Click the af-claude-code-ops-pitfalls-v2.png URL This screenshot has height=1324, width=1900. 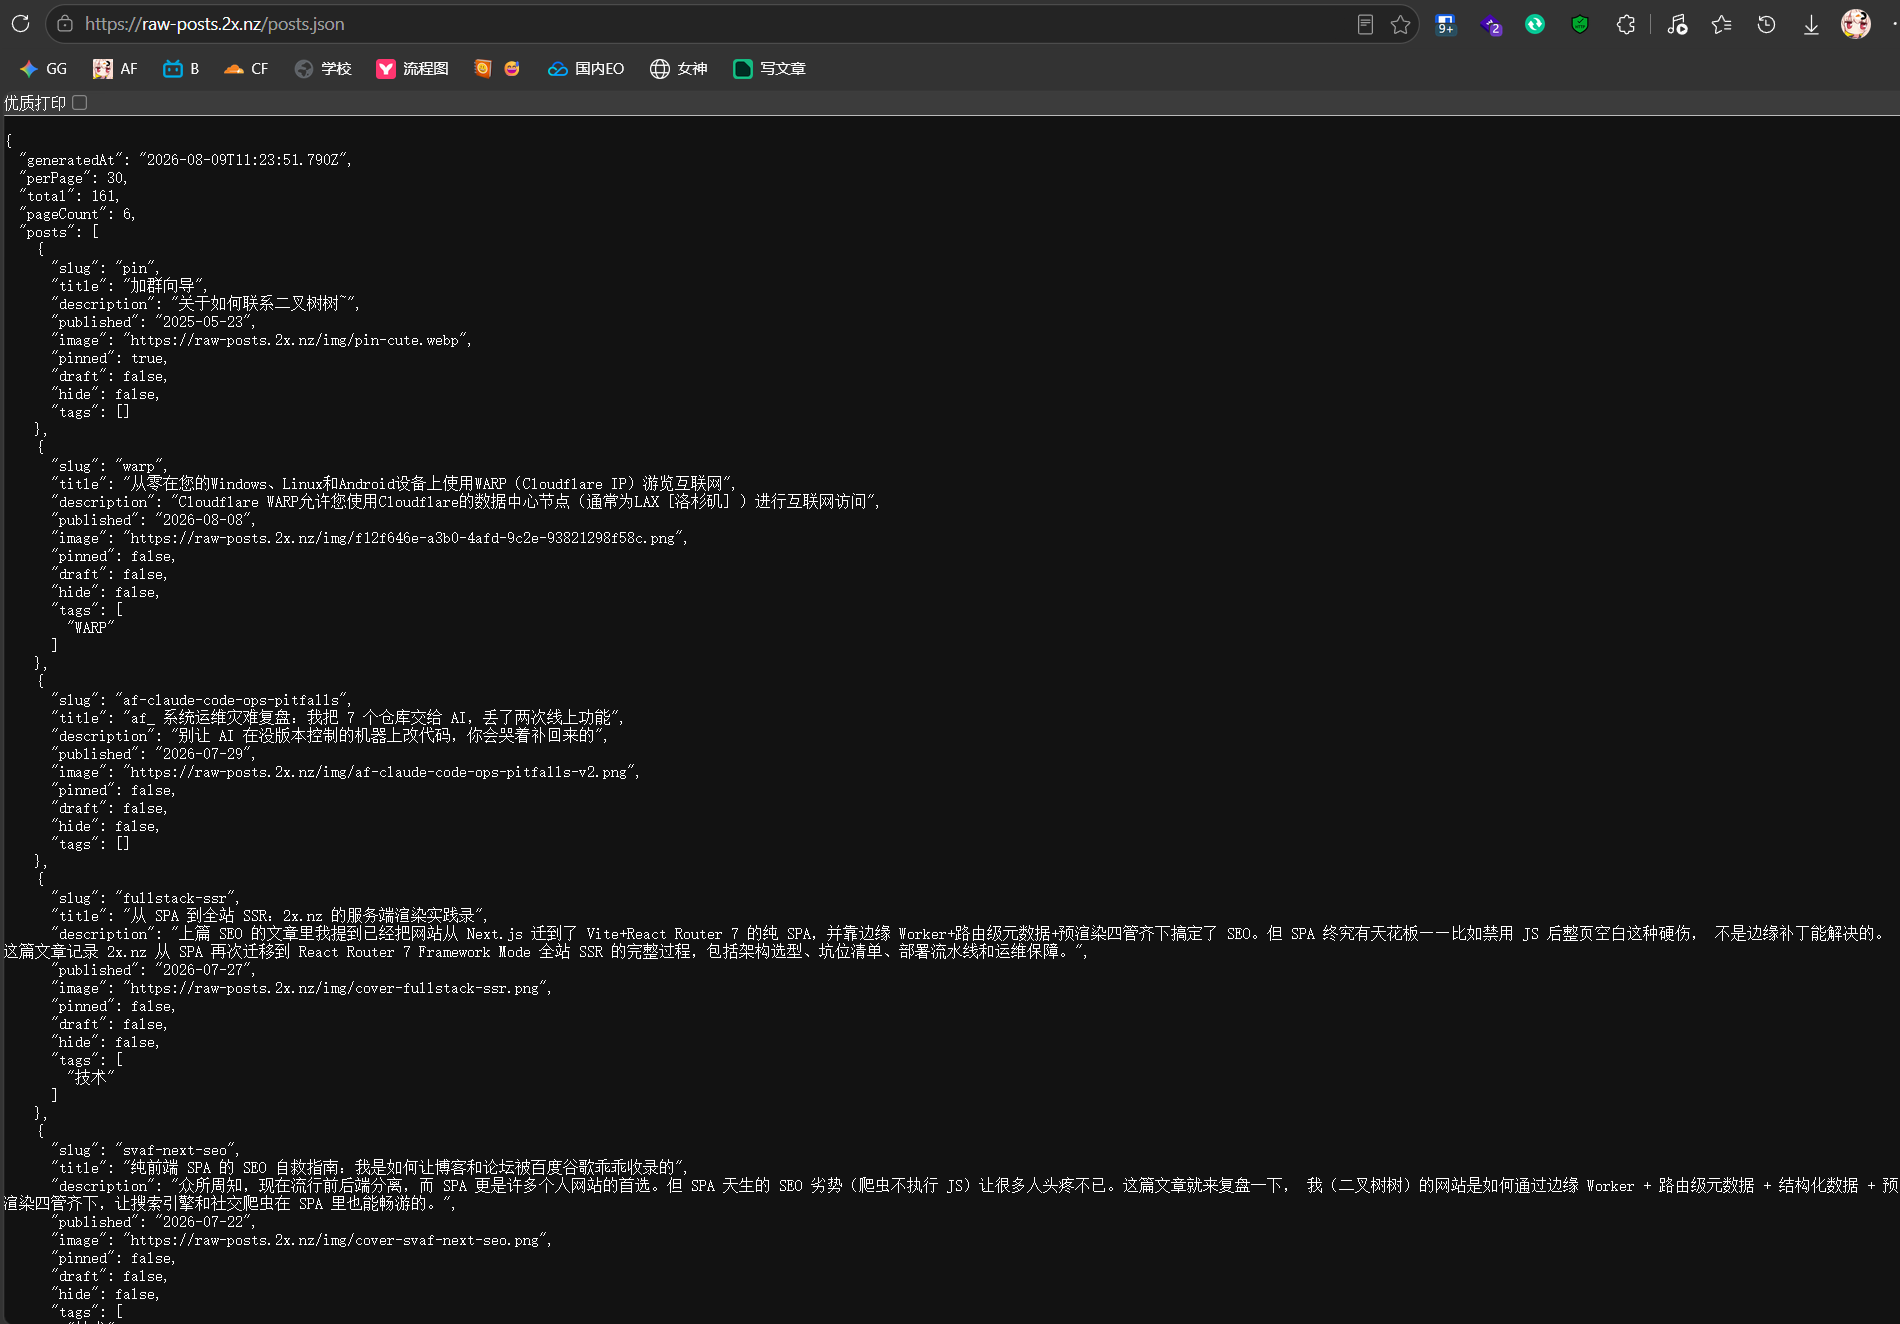379,772
